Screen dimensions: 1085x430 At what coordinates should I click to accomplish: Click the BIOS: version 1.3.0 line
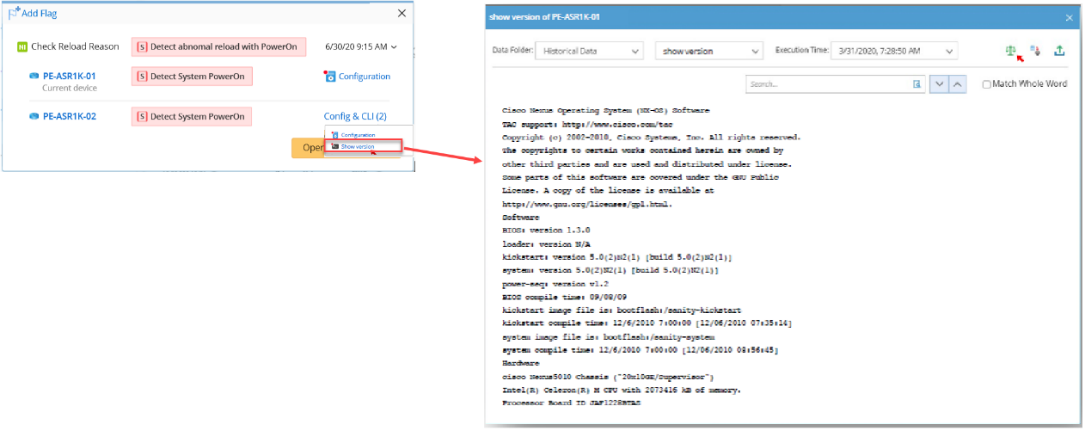pos(547,230)
